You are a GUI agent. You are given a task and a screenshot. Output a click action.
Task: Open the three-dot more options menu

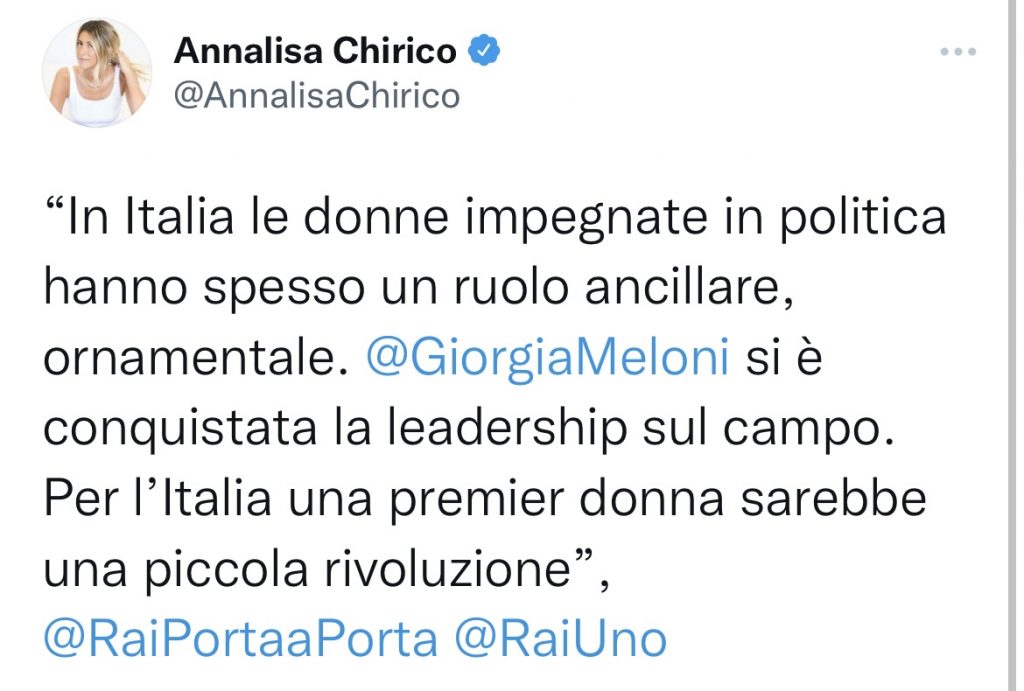(x=958, y=52)
